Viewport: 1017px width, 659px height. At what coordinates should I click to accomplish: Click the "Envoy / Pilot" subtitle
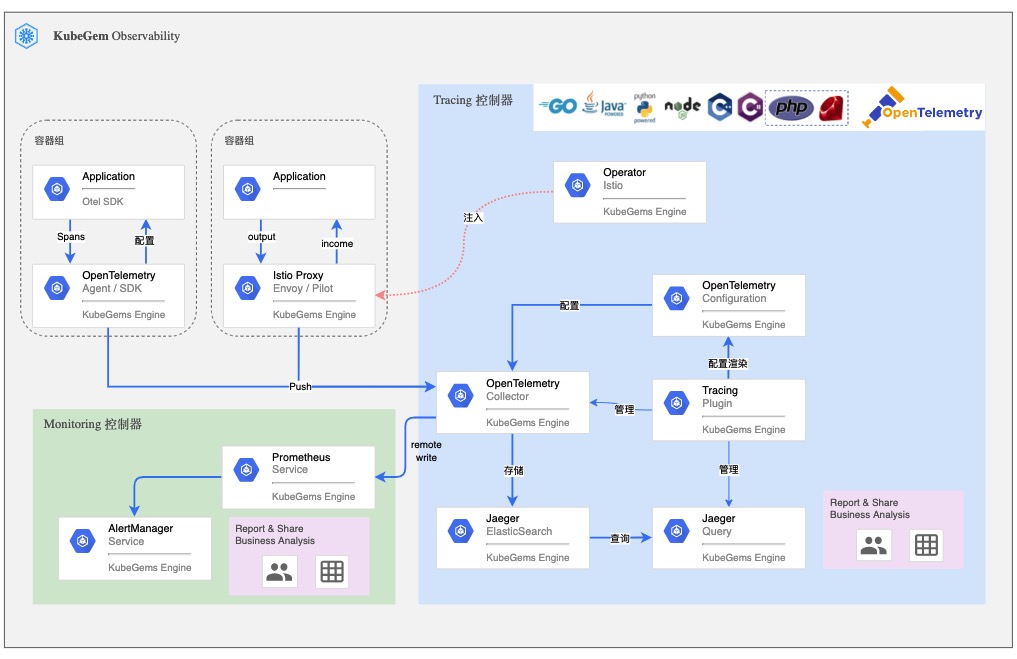tap(303, 289)
